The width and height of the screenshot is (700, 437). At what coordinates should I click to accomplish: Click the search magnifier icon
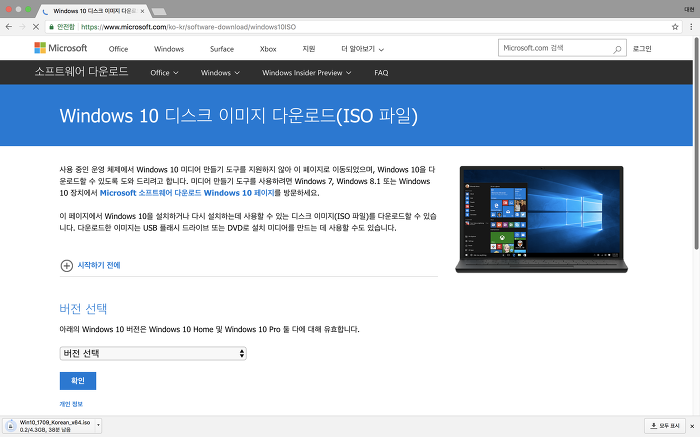pos(617,49)
